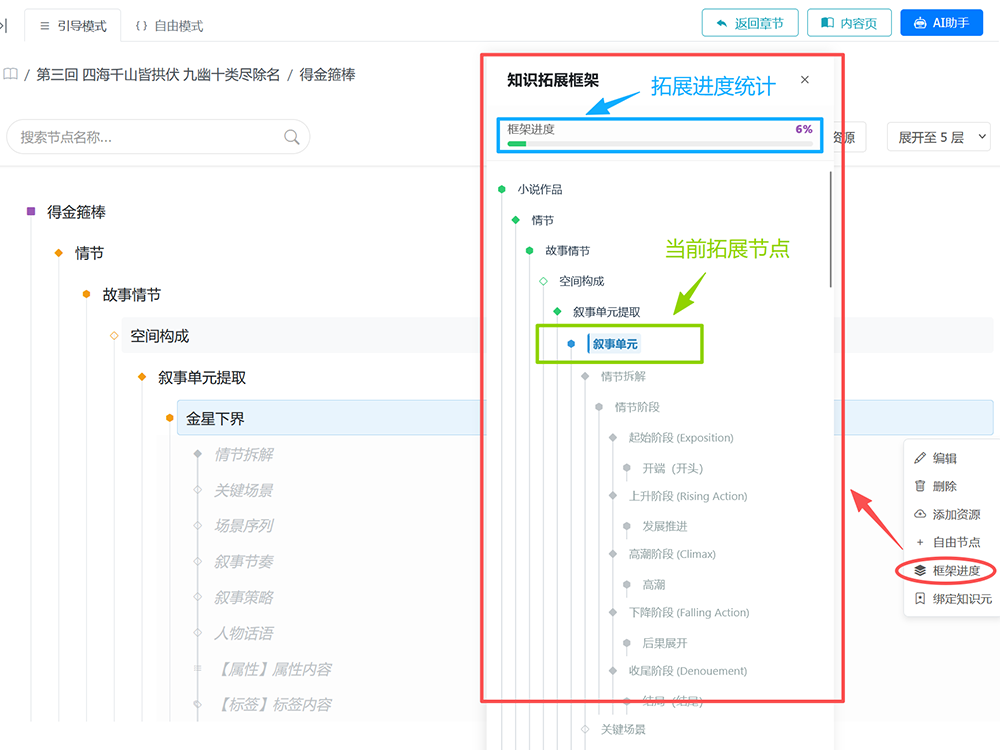1000x750 pixels.
Task: Click the book icon in breadcrumb
Action: pos(10,74)
